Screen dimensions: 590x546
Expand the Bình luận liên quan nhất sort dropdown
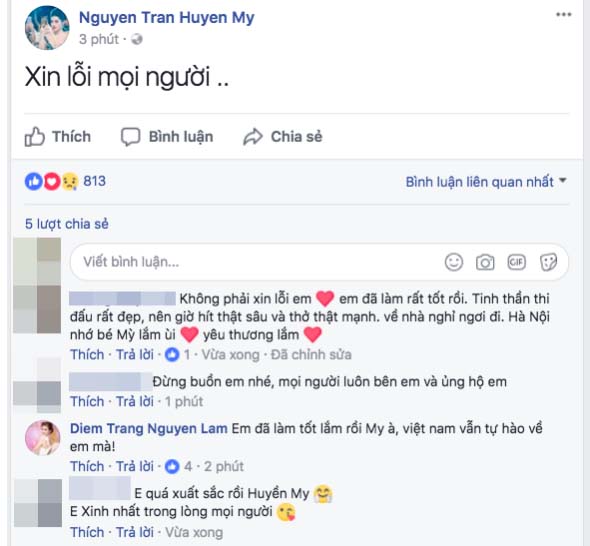click(x=486, y=182)
